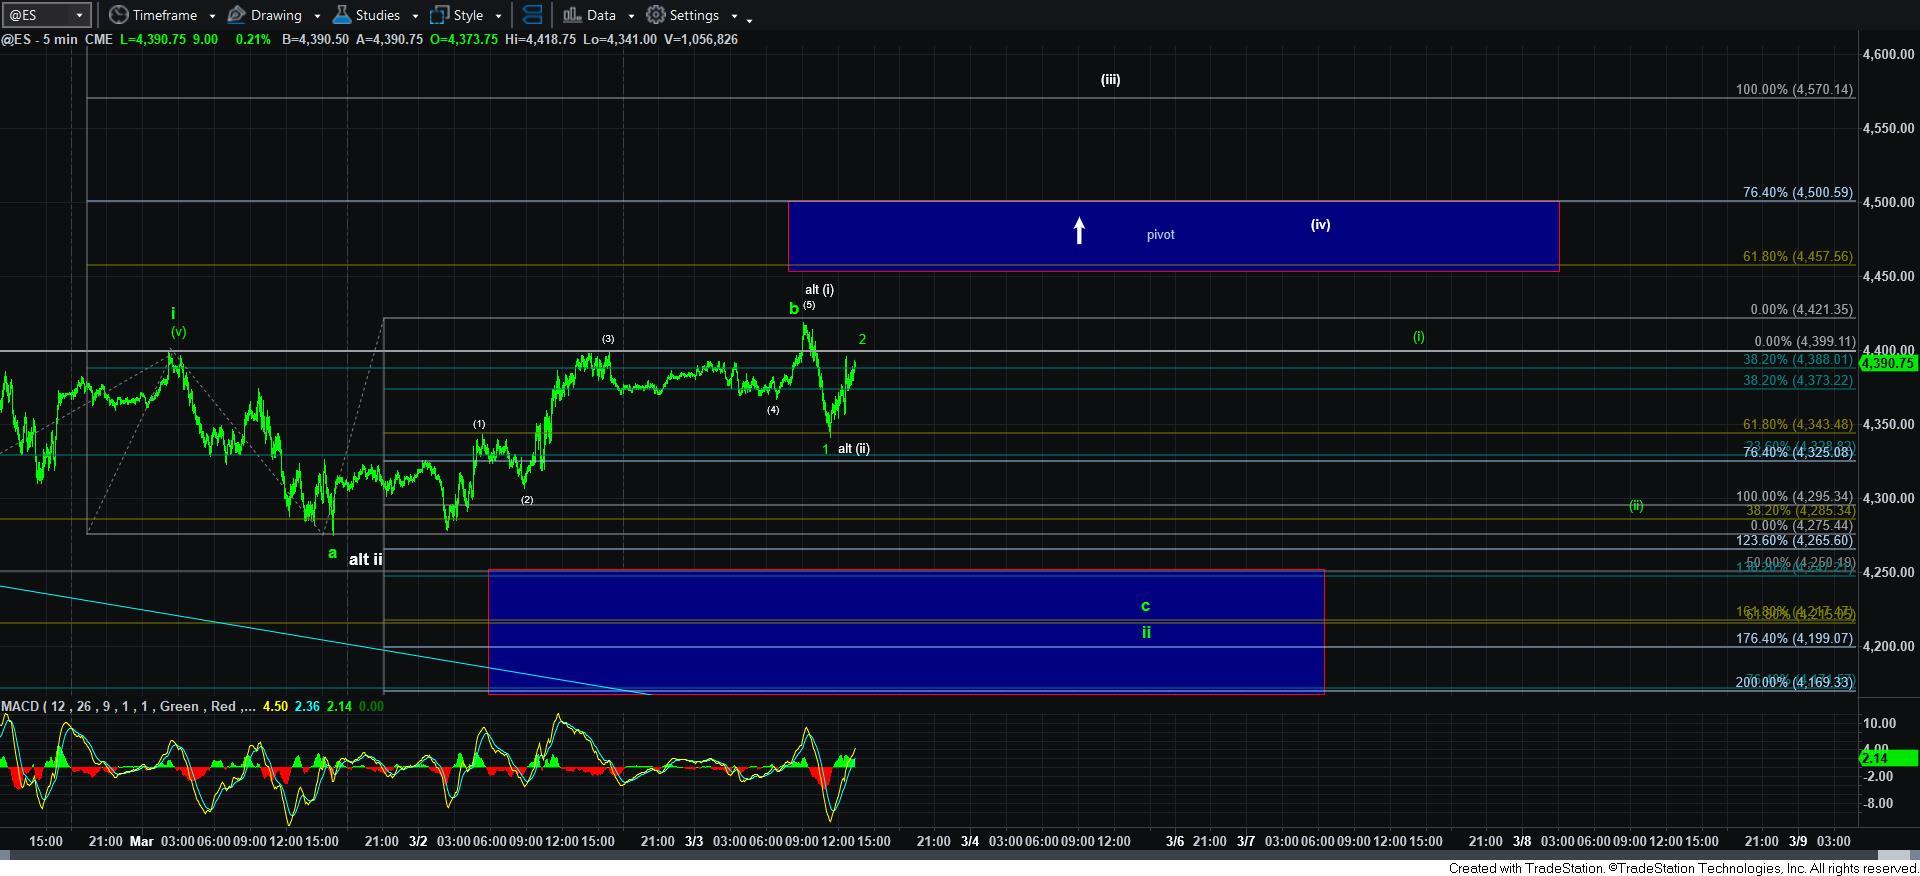Viewport: 1920px width, 876px height.
Task: Click the Mar label on the time axis
Action: click(x=141, y=841)
